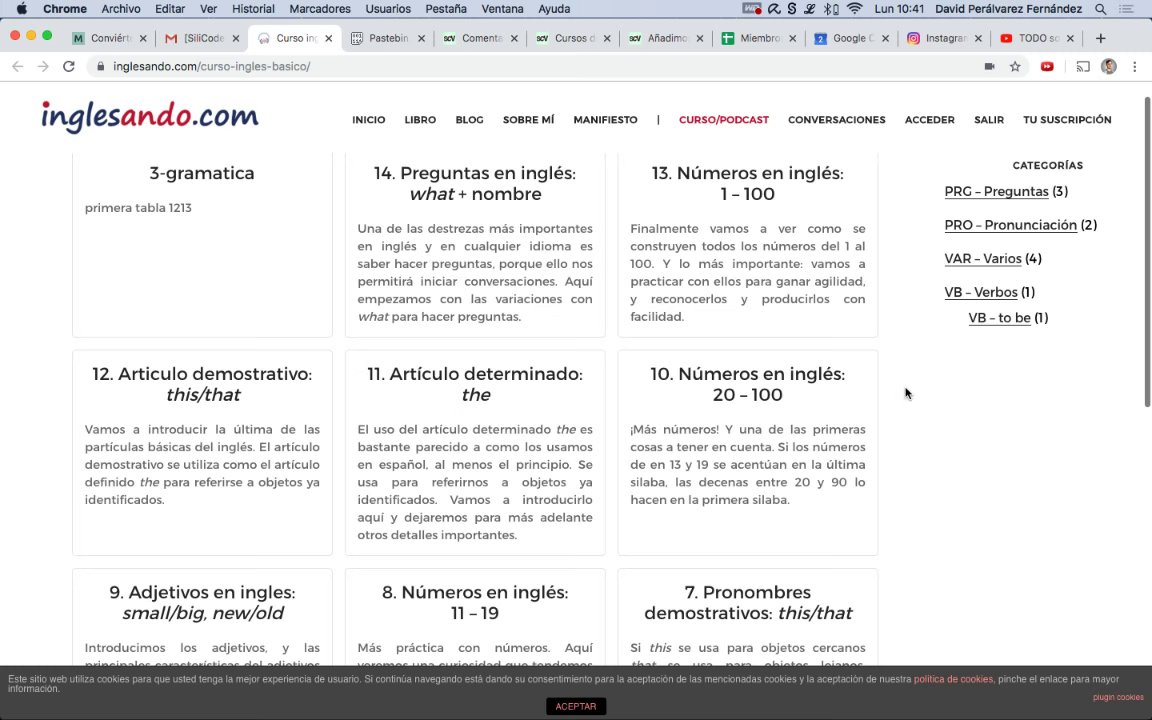Image resolution: width=1152 pixels, height=720 pixels.
Task: Open the política de cookies link
Action: pyautogui.click(x=953, y=680)
